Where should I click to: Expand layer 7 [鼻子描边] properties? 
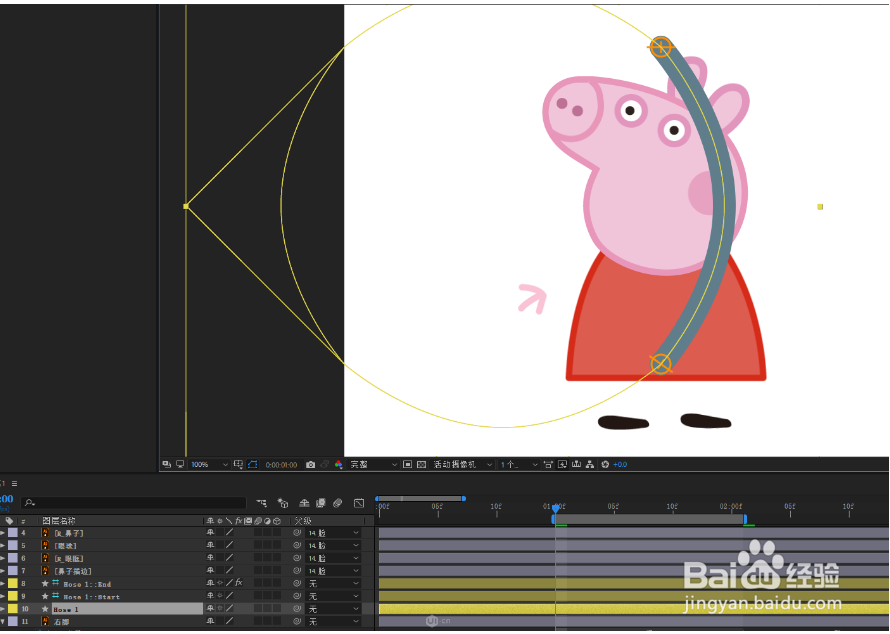pyautogui.click(x=2, y=570)
